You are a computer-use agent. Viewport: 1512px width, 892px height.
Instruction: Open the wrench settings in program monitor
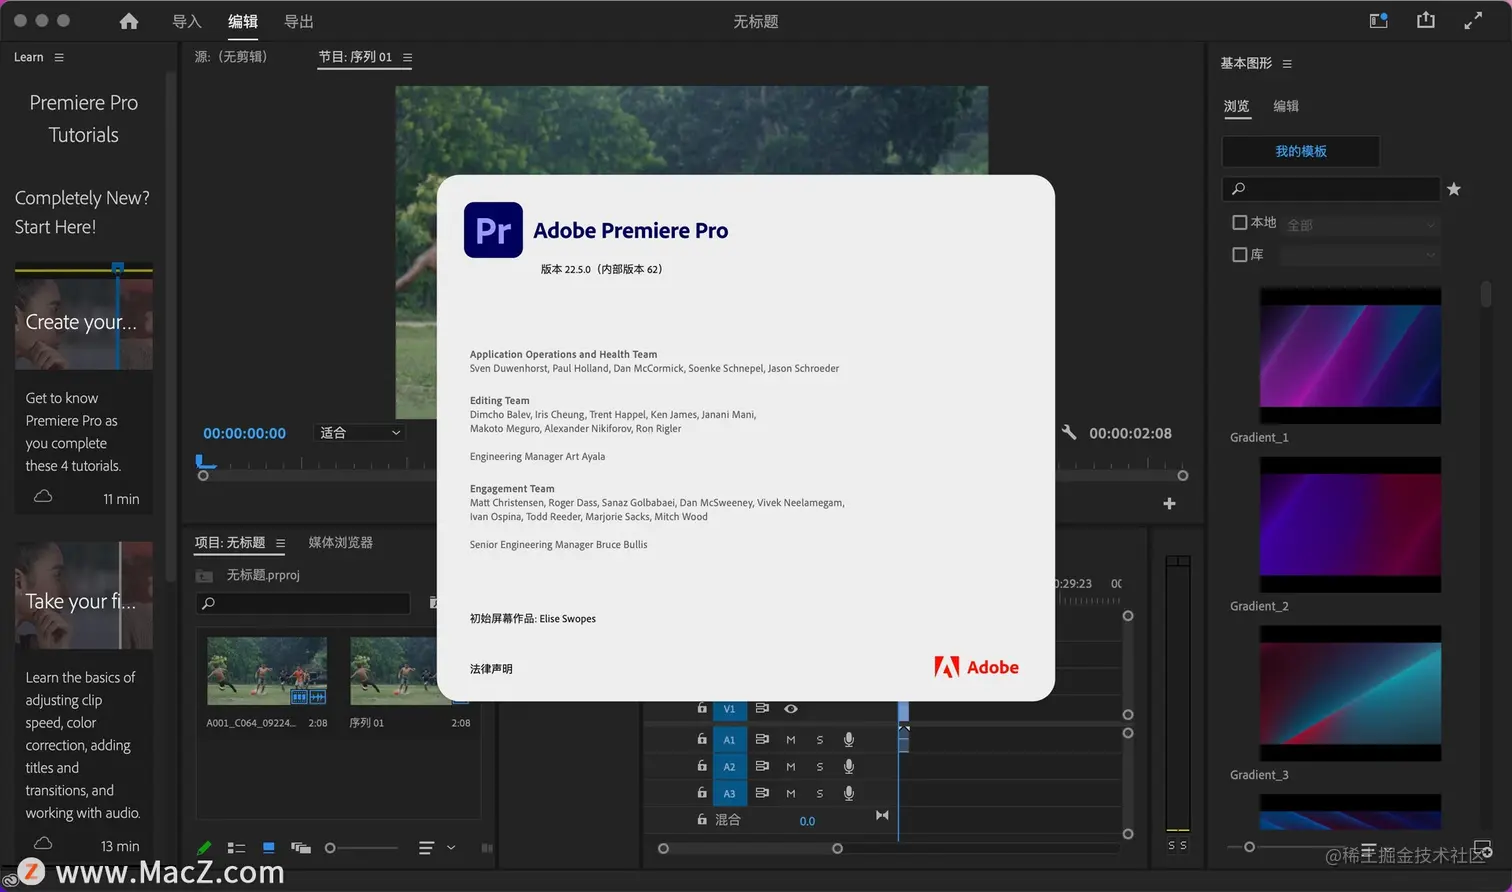1069,432
